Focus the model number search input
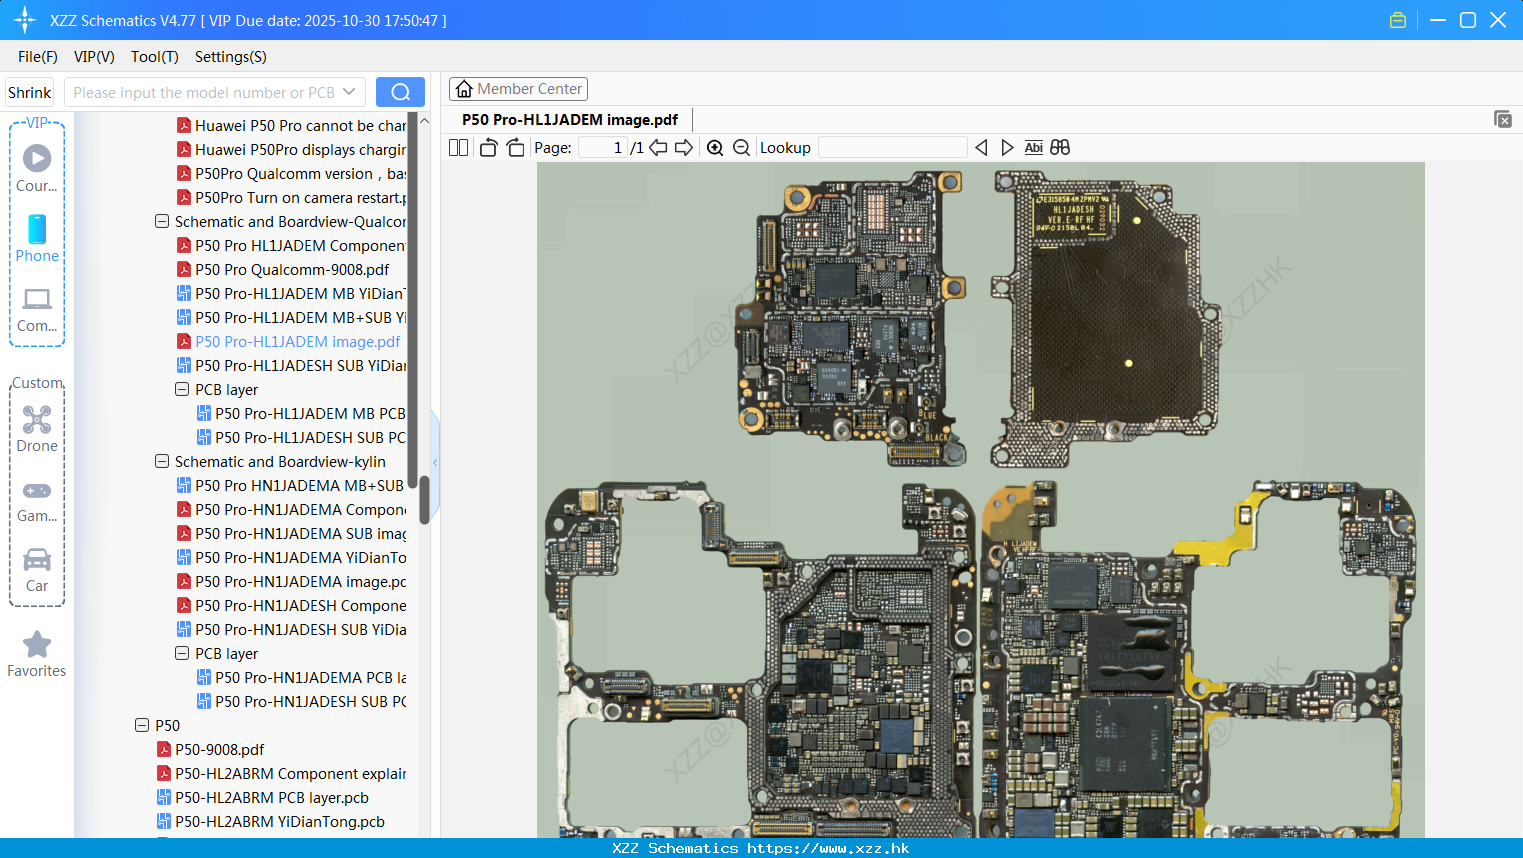Screen dimensions: 1523x858 [x=204, y=92]
